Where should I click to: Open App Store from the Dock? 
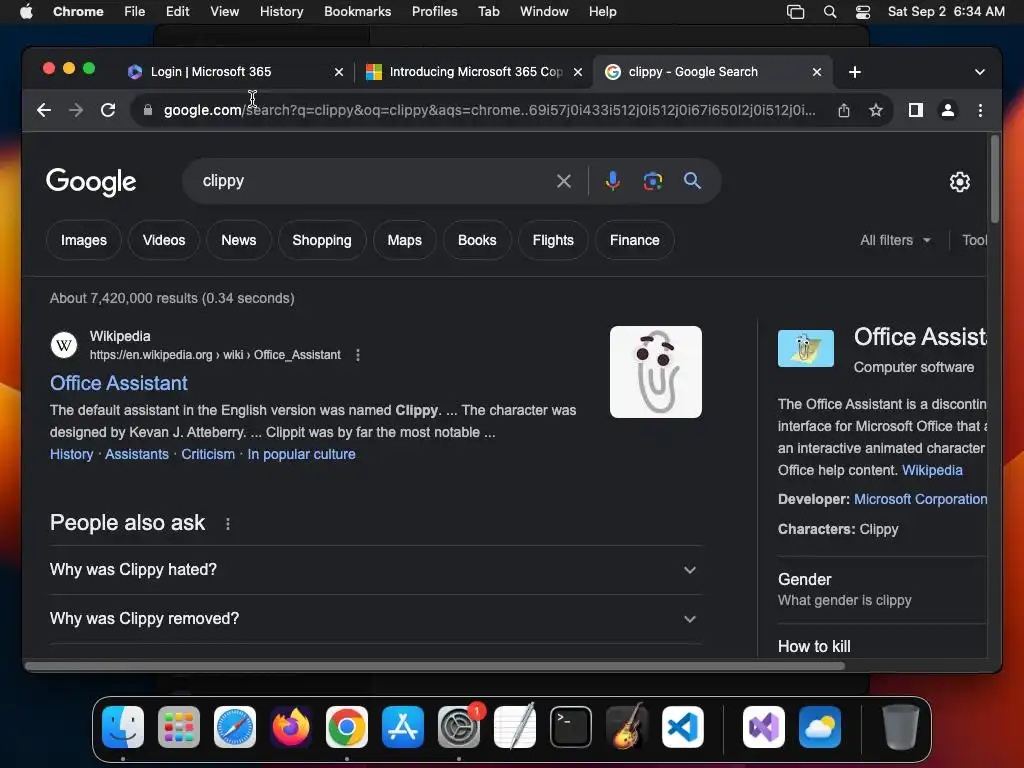403,727
